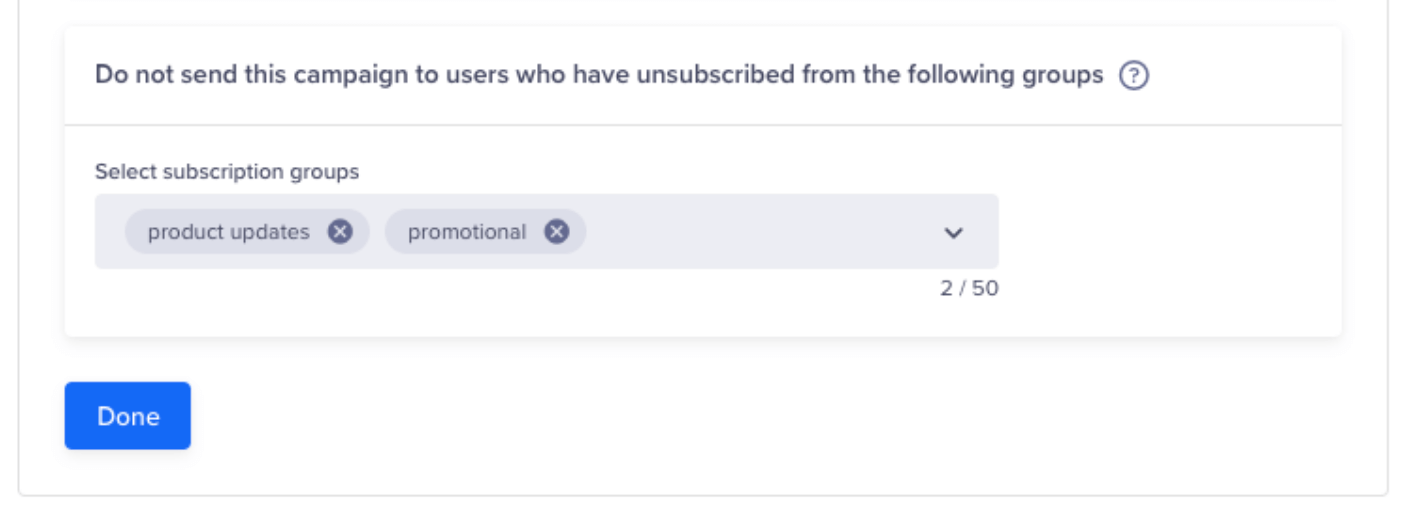The image size is (1426, 514).
Task: Click the "Select subscription groups" field label
Action: [227, 172]
